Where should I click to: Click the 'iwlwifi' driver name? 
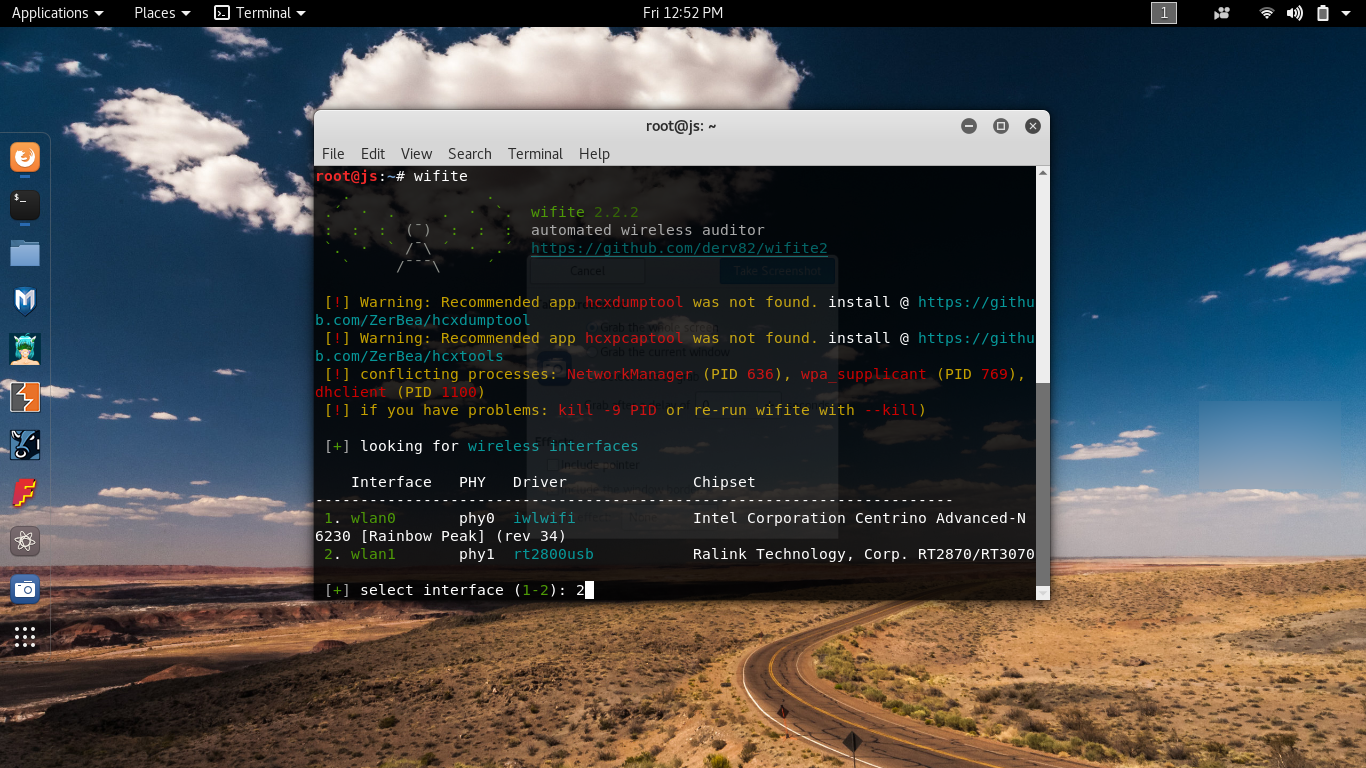pyautogui.click(x=544, y=518)
